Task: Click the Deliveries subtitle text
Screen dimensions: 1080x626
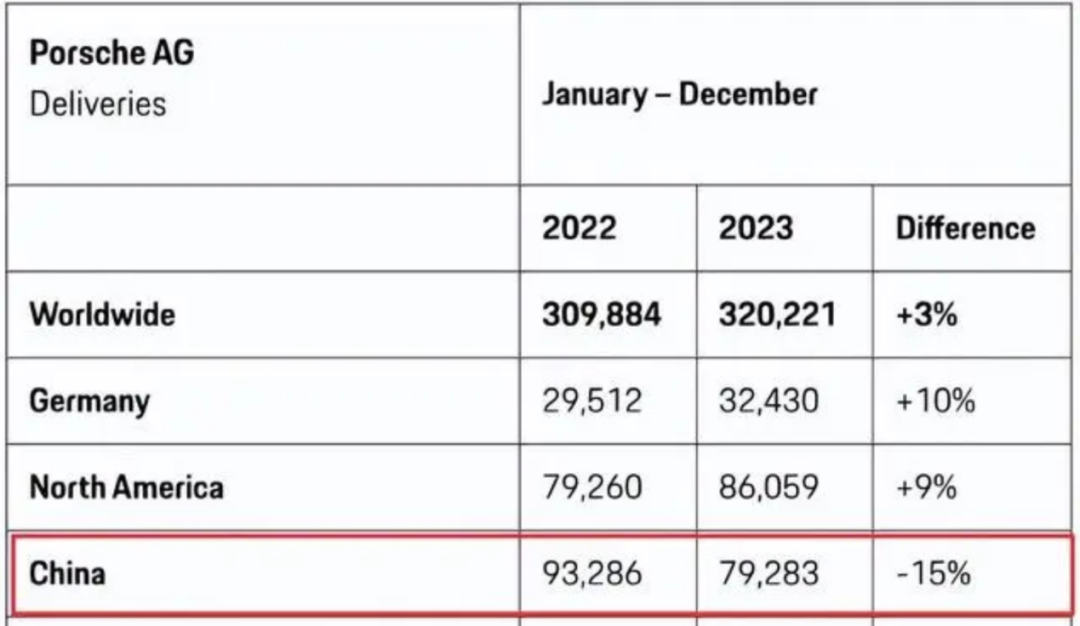Action: [98, 104]
